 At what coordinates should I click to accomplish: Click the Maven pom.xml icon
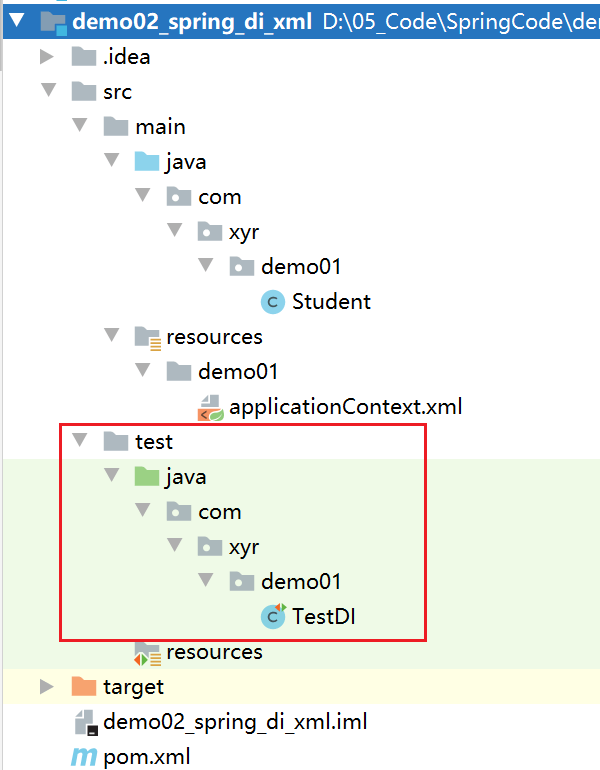(83, 757)
